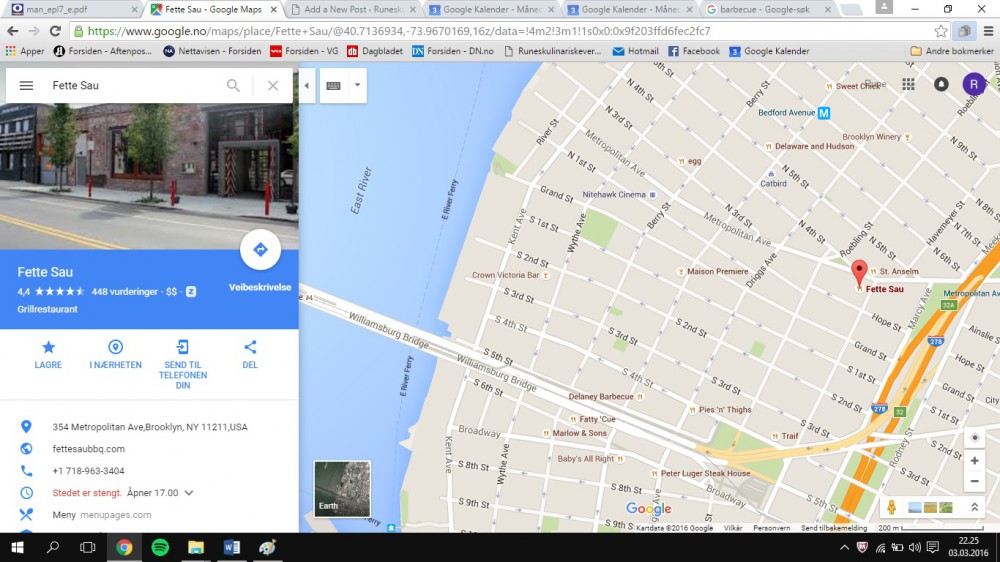Open File Explorer from the taskbar
1000x562 pixels.
[x=196, y=547]
